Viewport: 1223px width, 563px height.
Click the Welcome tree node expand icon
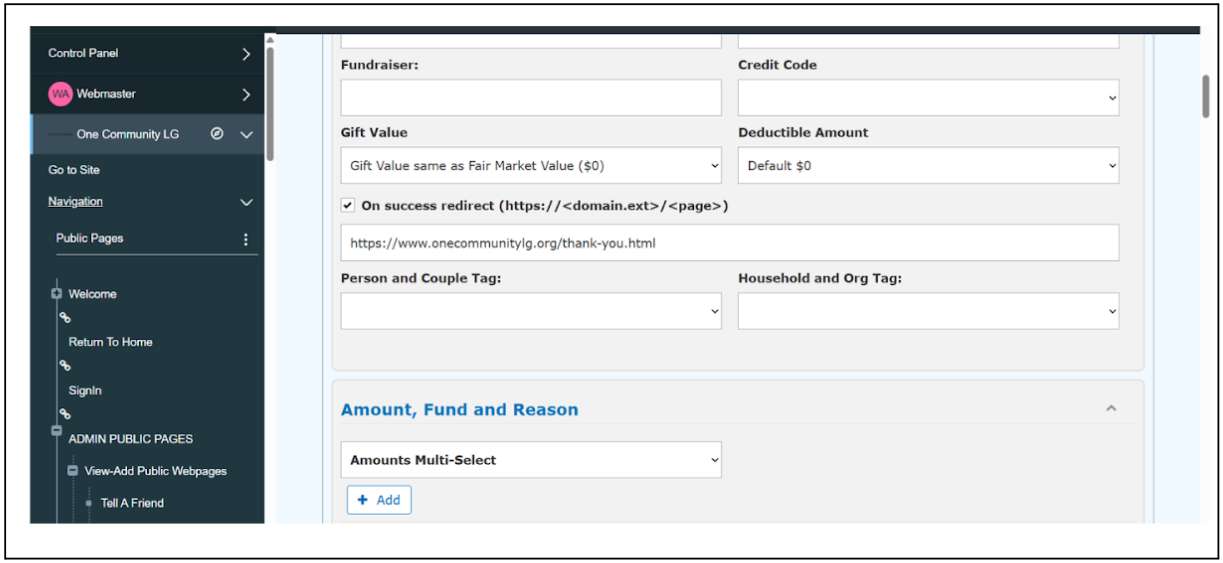[57, 294]
